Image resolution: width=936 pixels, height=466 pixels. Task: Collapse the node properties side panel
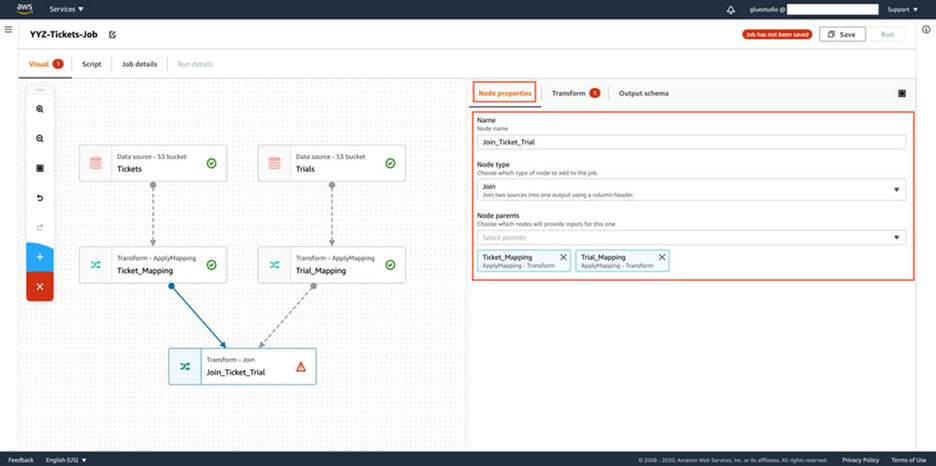[901, 93]
